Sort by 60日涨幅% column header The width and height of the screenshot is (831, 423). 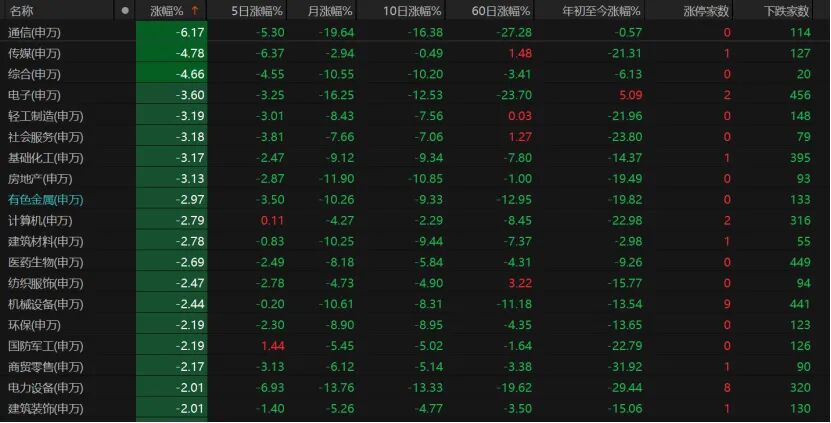point(500,11)
